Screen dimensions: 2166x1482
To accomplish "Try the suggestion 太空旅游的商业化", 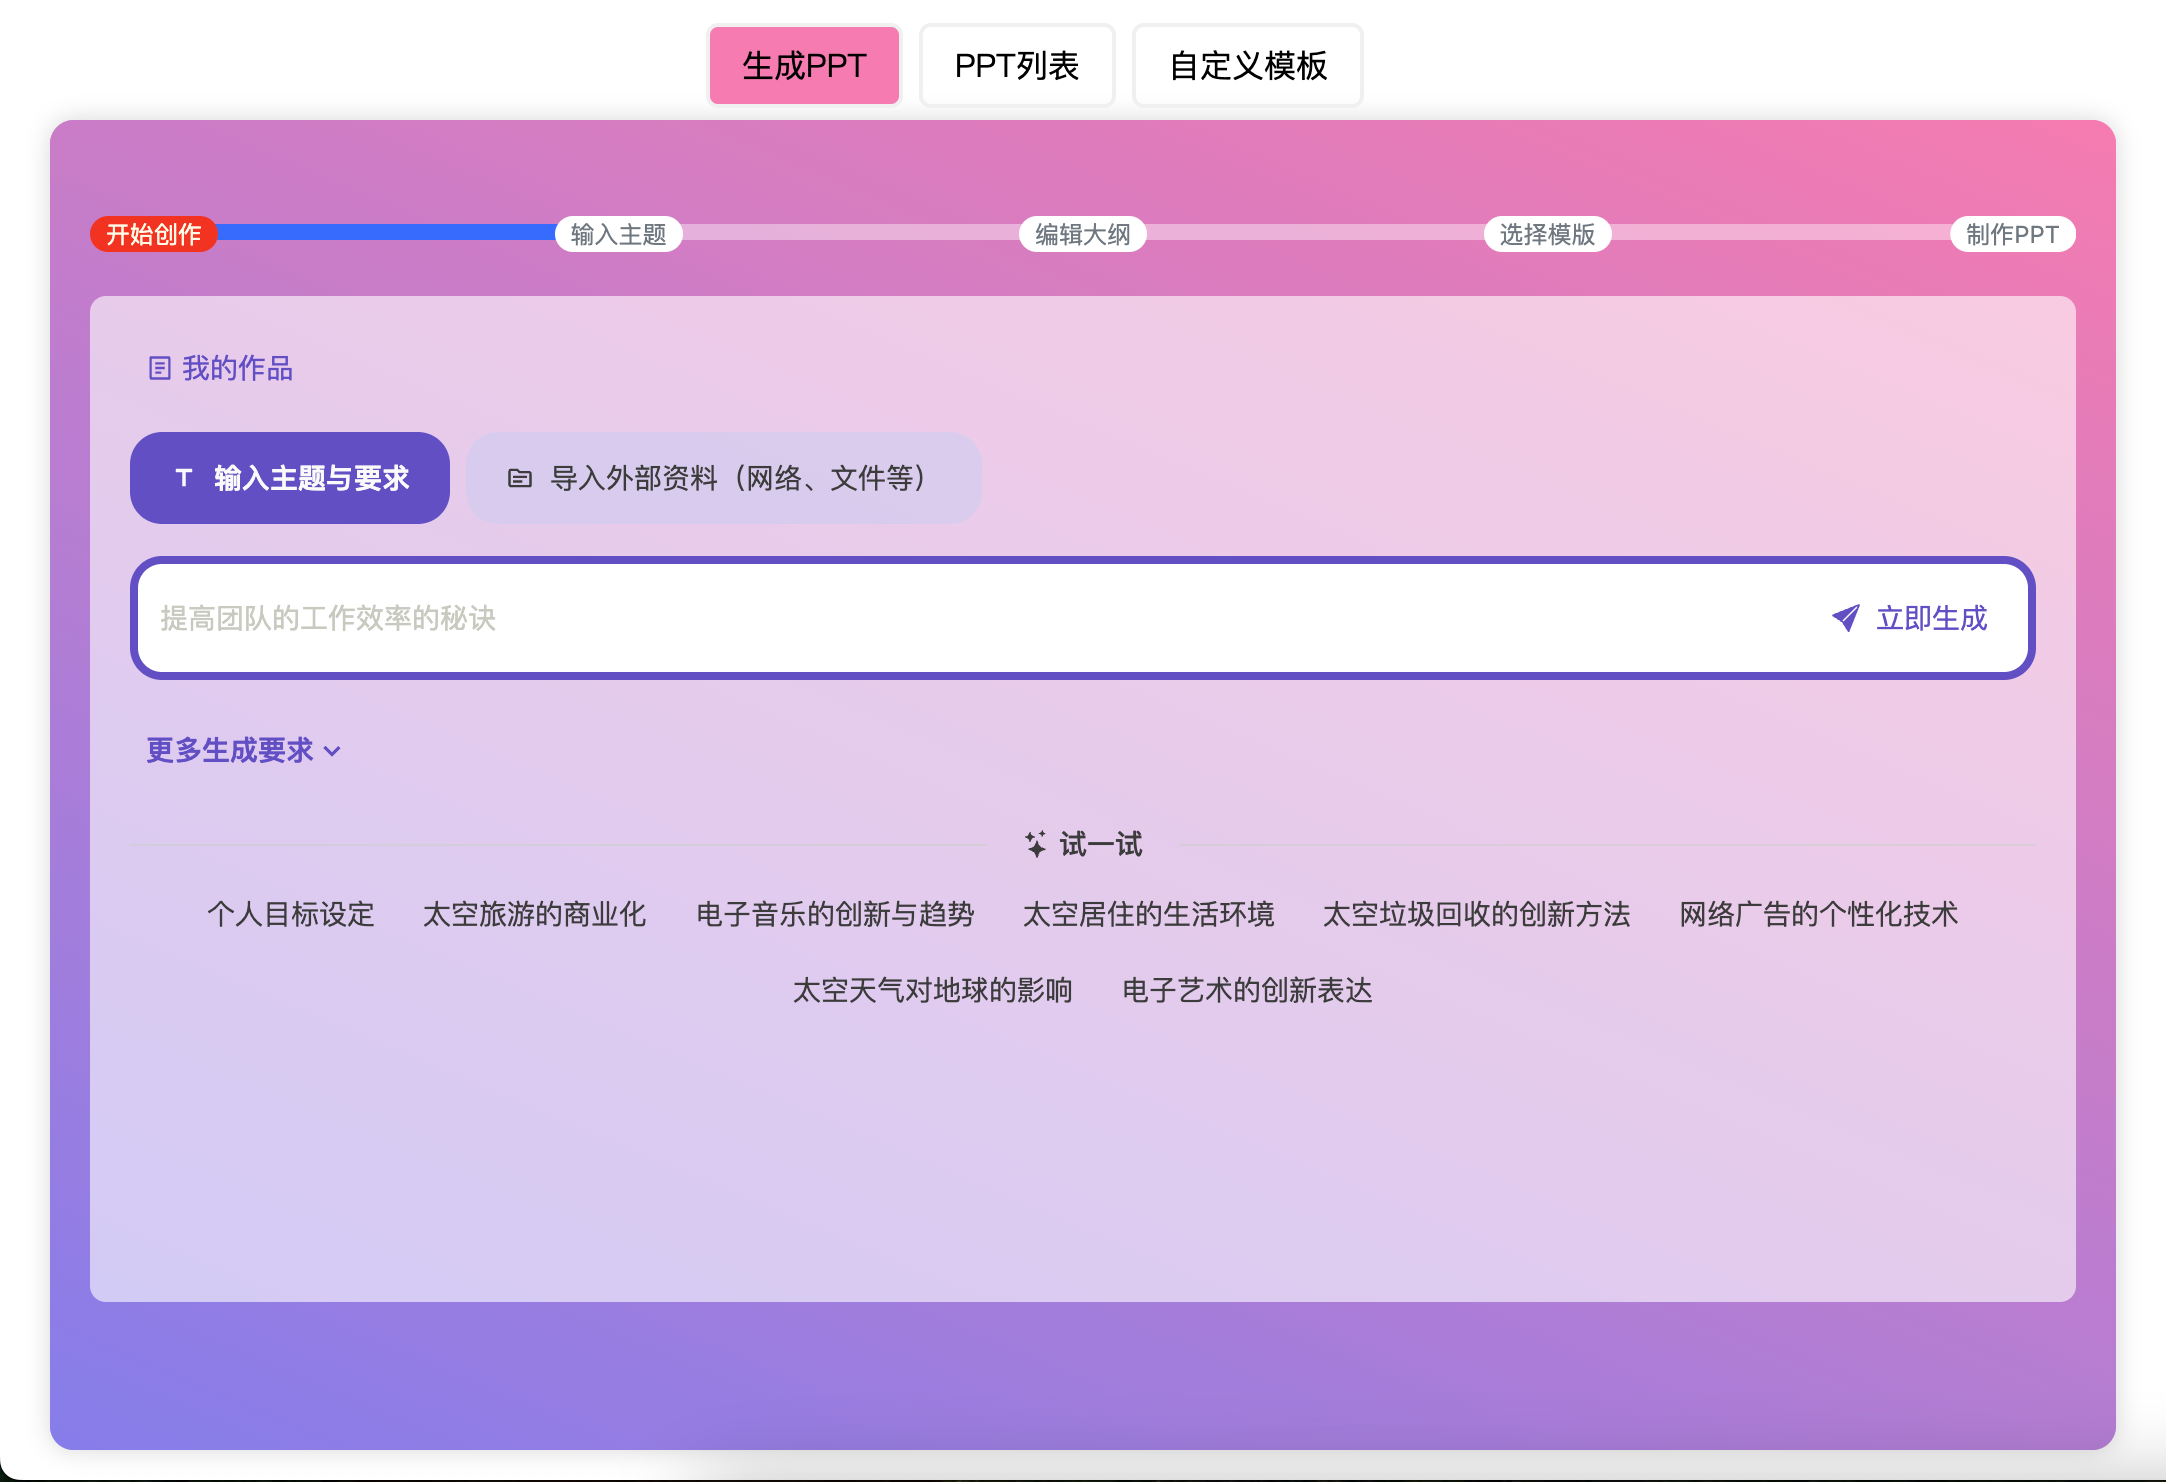I will pyautogui.click(x=534, y=914).
